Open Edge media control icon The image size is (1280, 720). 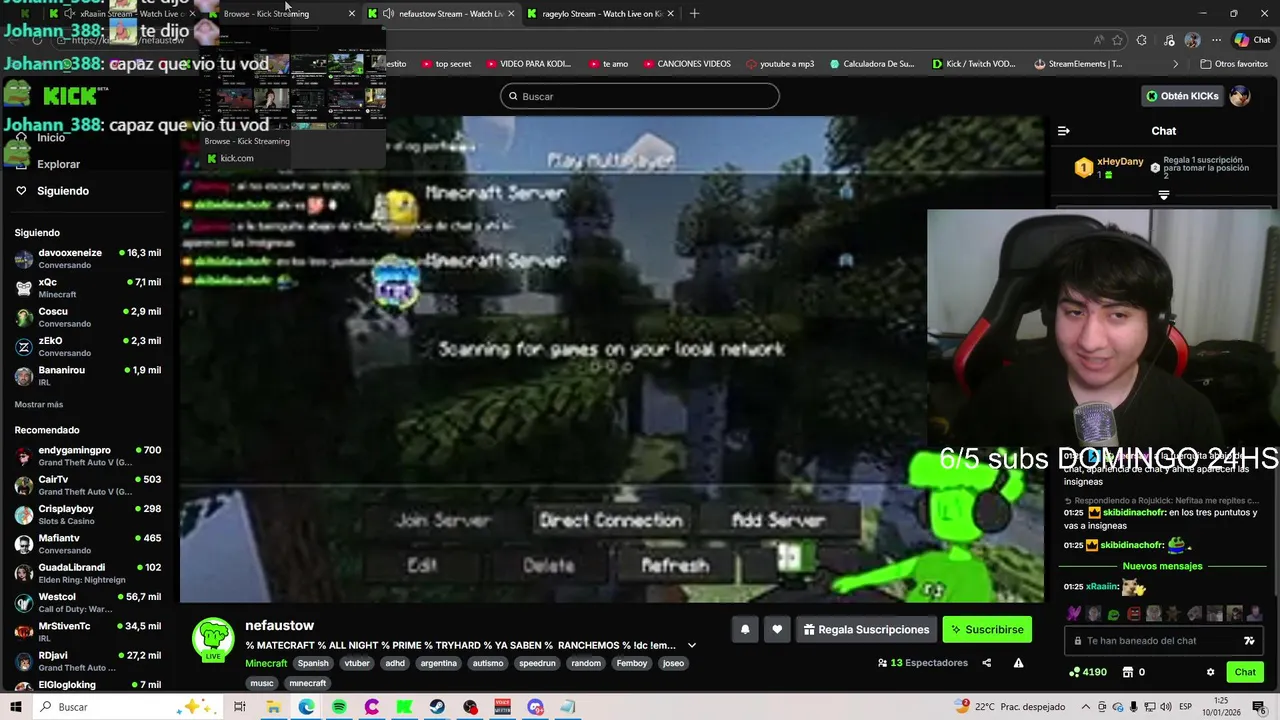pos(1168,40)
